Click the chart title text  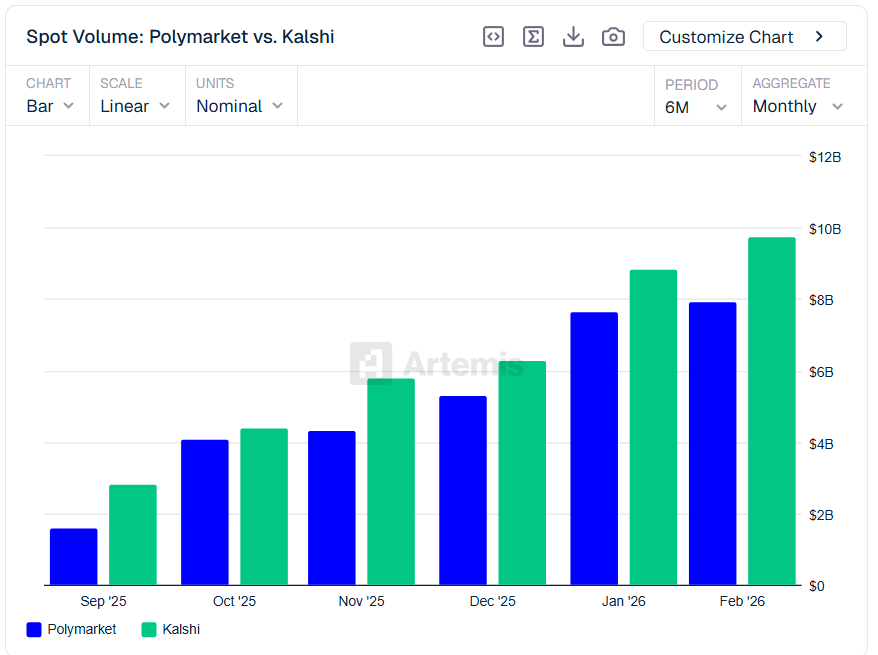(180, 37)
